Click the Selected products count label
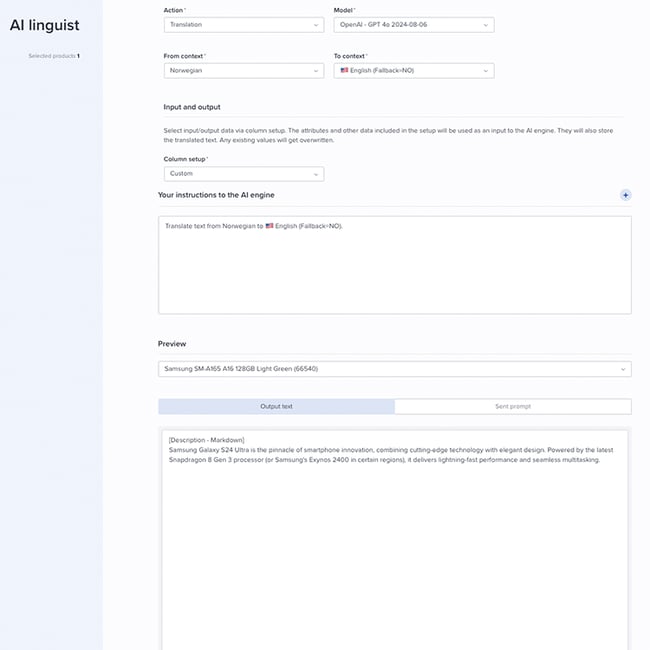The height and width of the screenshot is (650, 650). (54, 56)
